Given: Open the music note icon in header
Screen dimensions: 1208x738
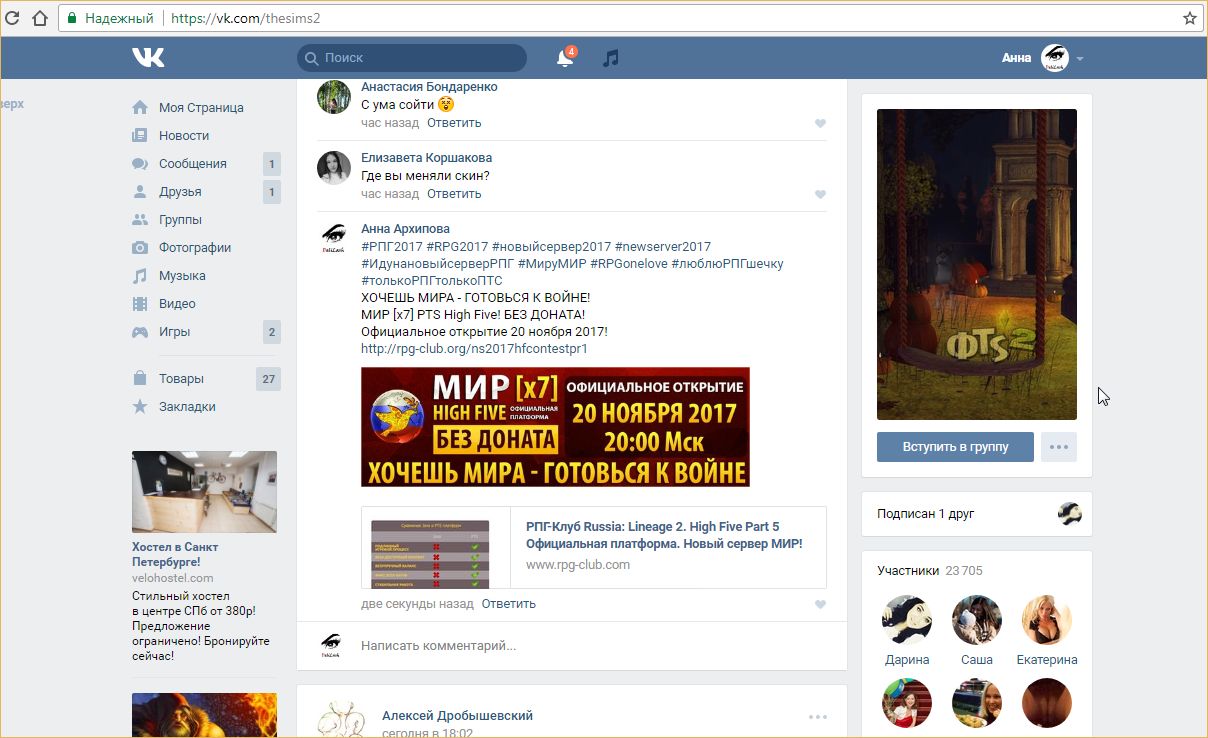Looking at the screenshot, I should (611, 58).
